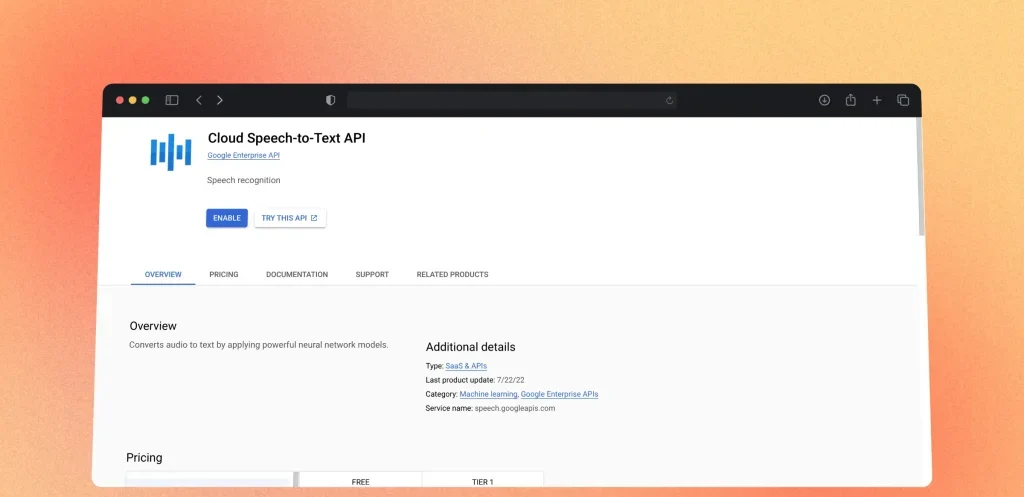Open the privacy report shield icon
The width and height of the screenshot is (1024, 497).
click(331, 100)
